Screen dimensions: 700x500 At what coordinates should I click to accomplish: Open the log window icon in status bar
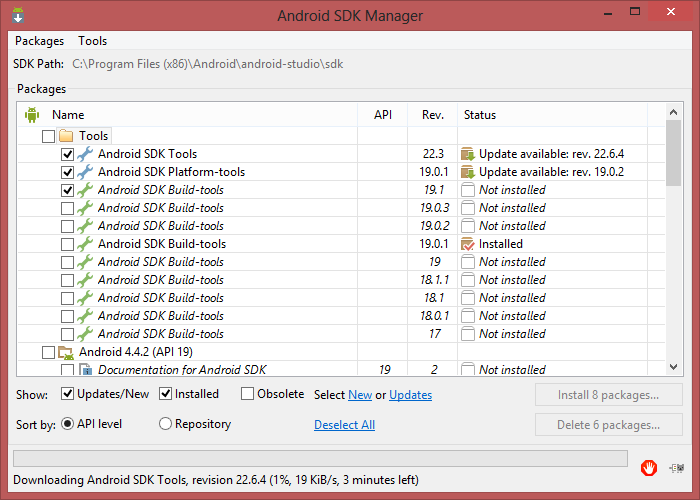(x=680, y=467)
